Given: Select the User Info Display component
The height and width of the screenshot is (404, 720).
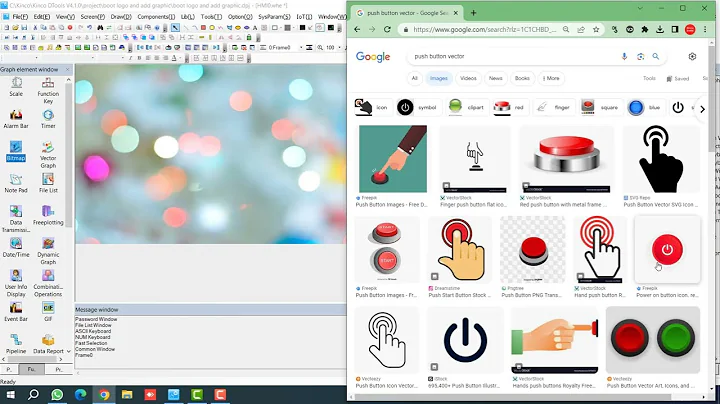Looking at the screenshot, I should pos(16,283).
